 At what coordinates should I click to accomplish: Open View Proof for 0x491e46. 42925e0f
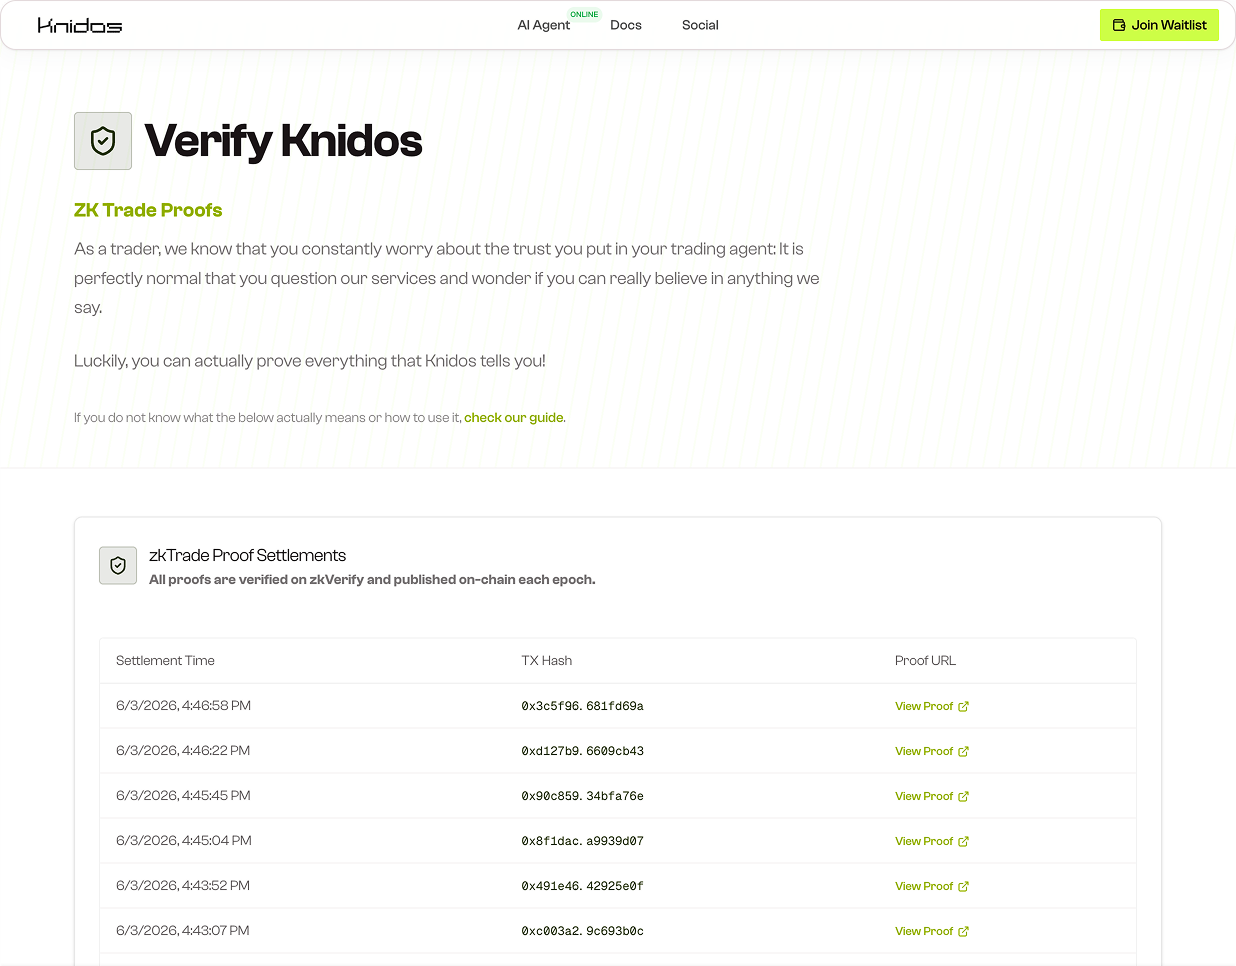[931, 886]
